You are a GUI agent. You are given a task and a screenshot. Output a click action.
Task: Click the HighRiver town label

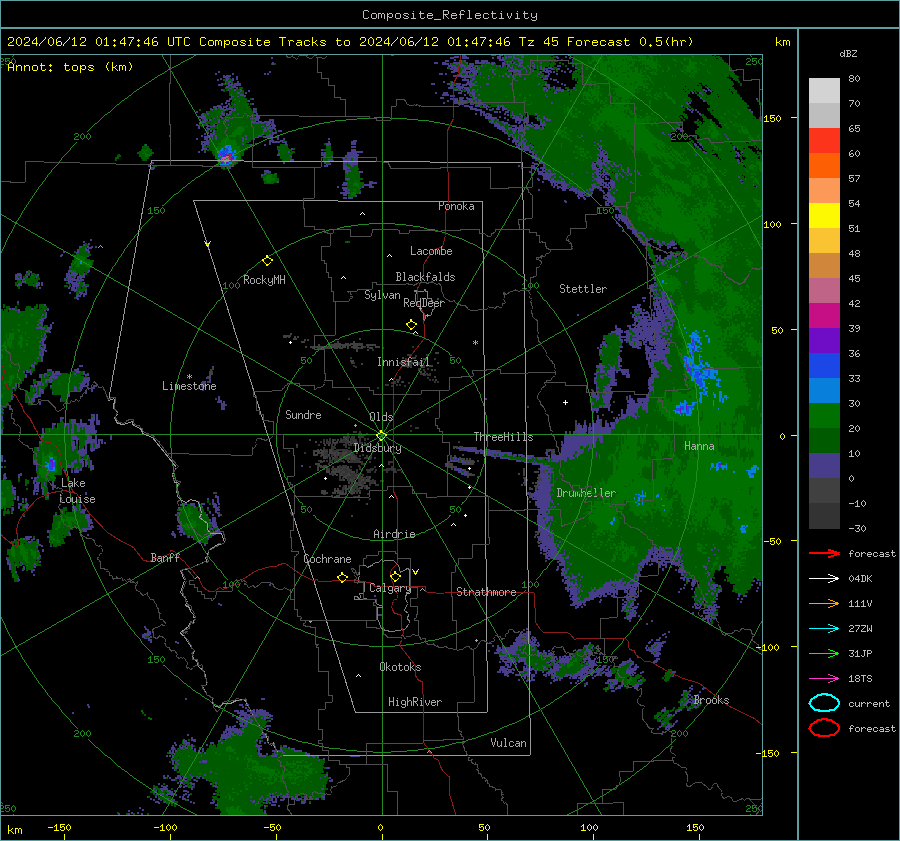coord(415,702)
